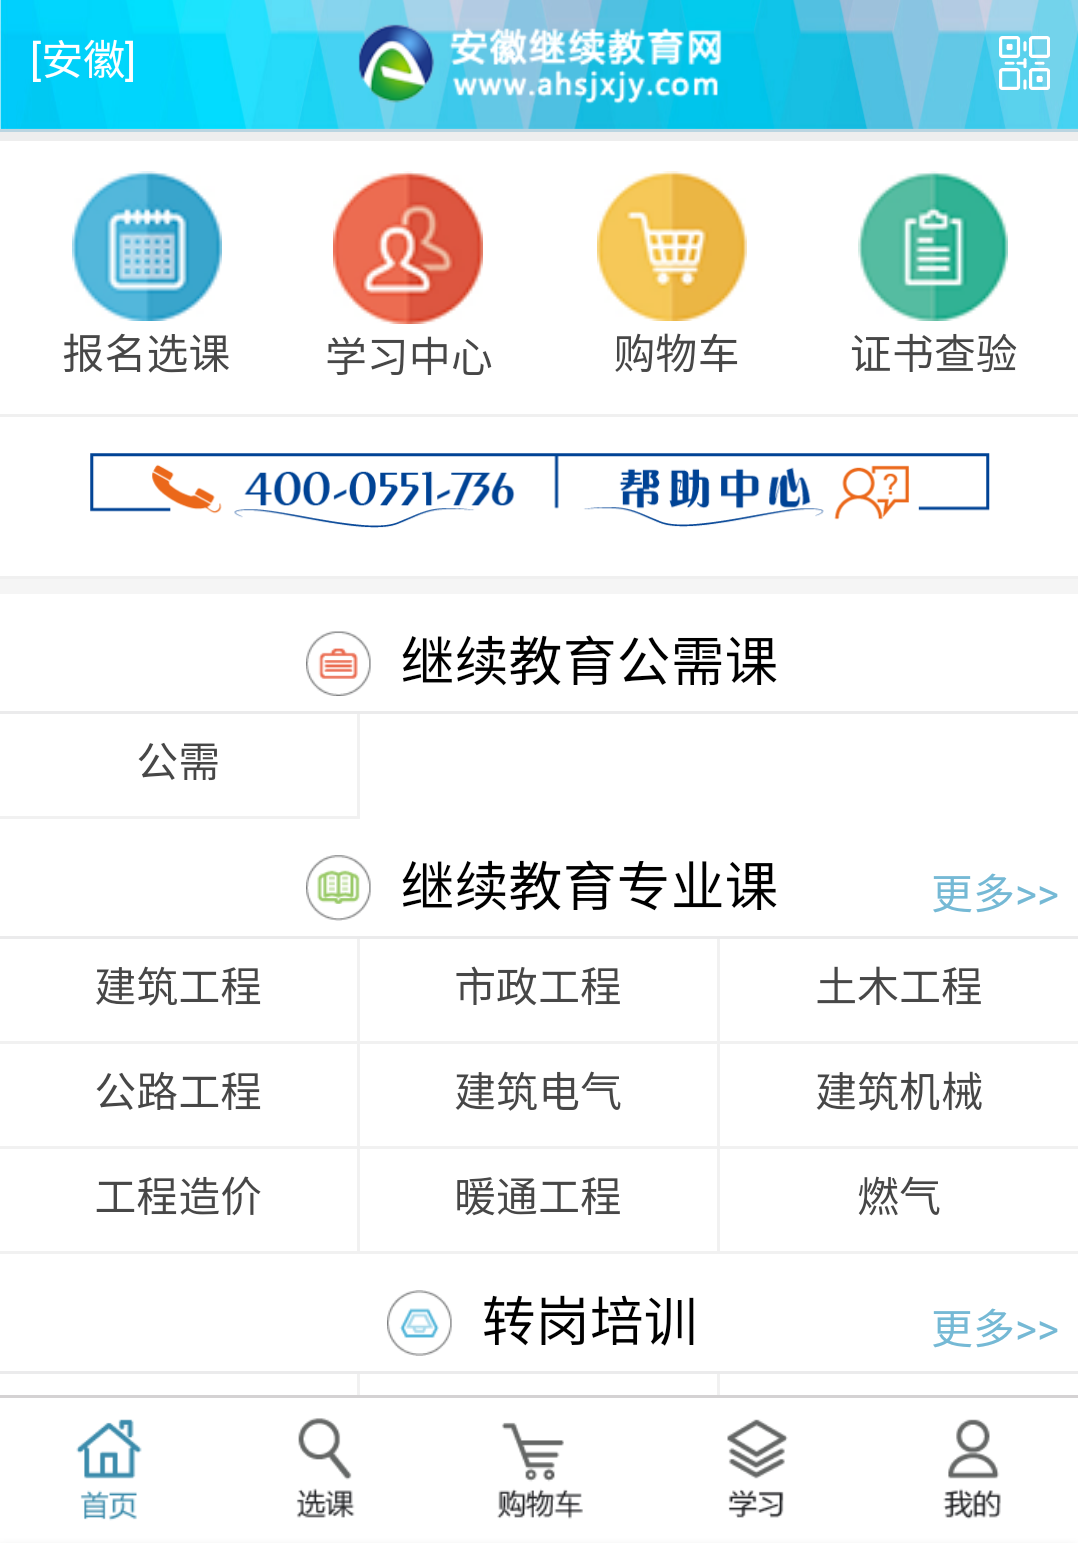Tap the 继续教育公需课 briefcase icon

tap(338, 663)
